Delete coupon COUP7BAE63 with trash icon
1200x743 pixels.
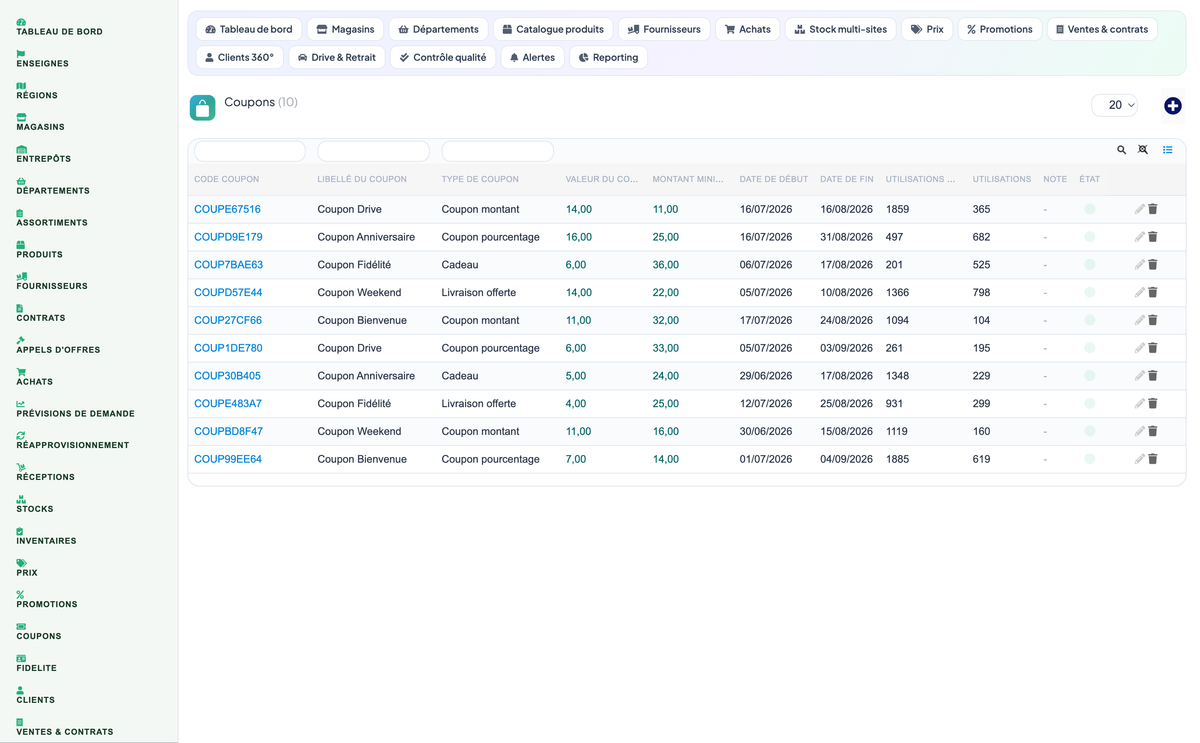click(x=1153, y=265)
